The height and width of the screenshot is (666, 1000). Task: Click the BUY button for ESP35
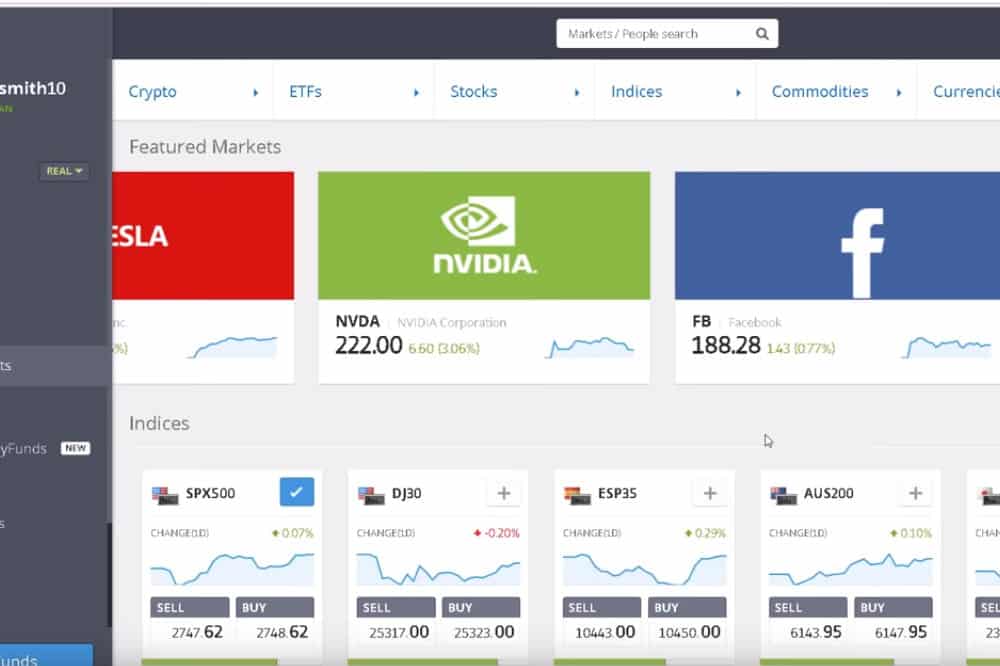coord(687,607)
